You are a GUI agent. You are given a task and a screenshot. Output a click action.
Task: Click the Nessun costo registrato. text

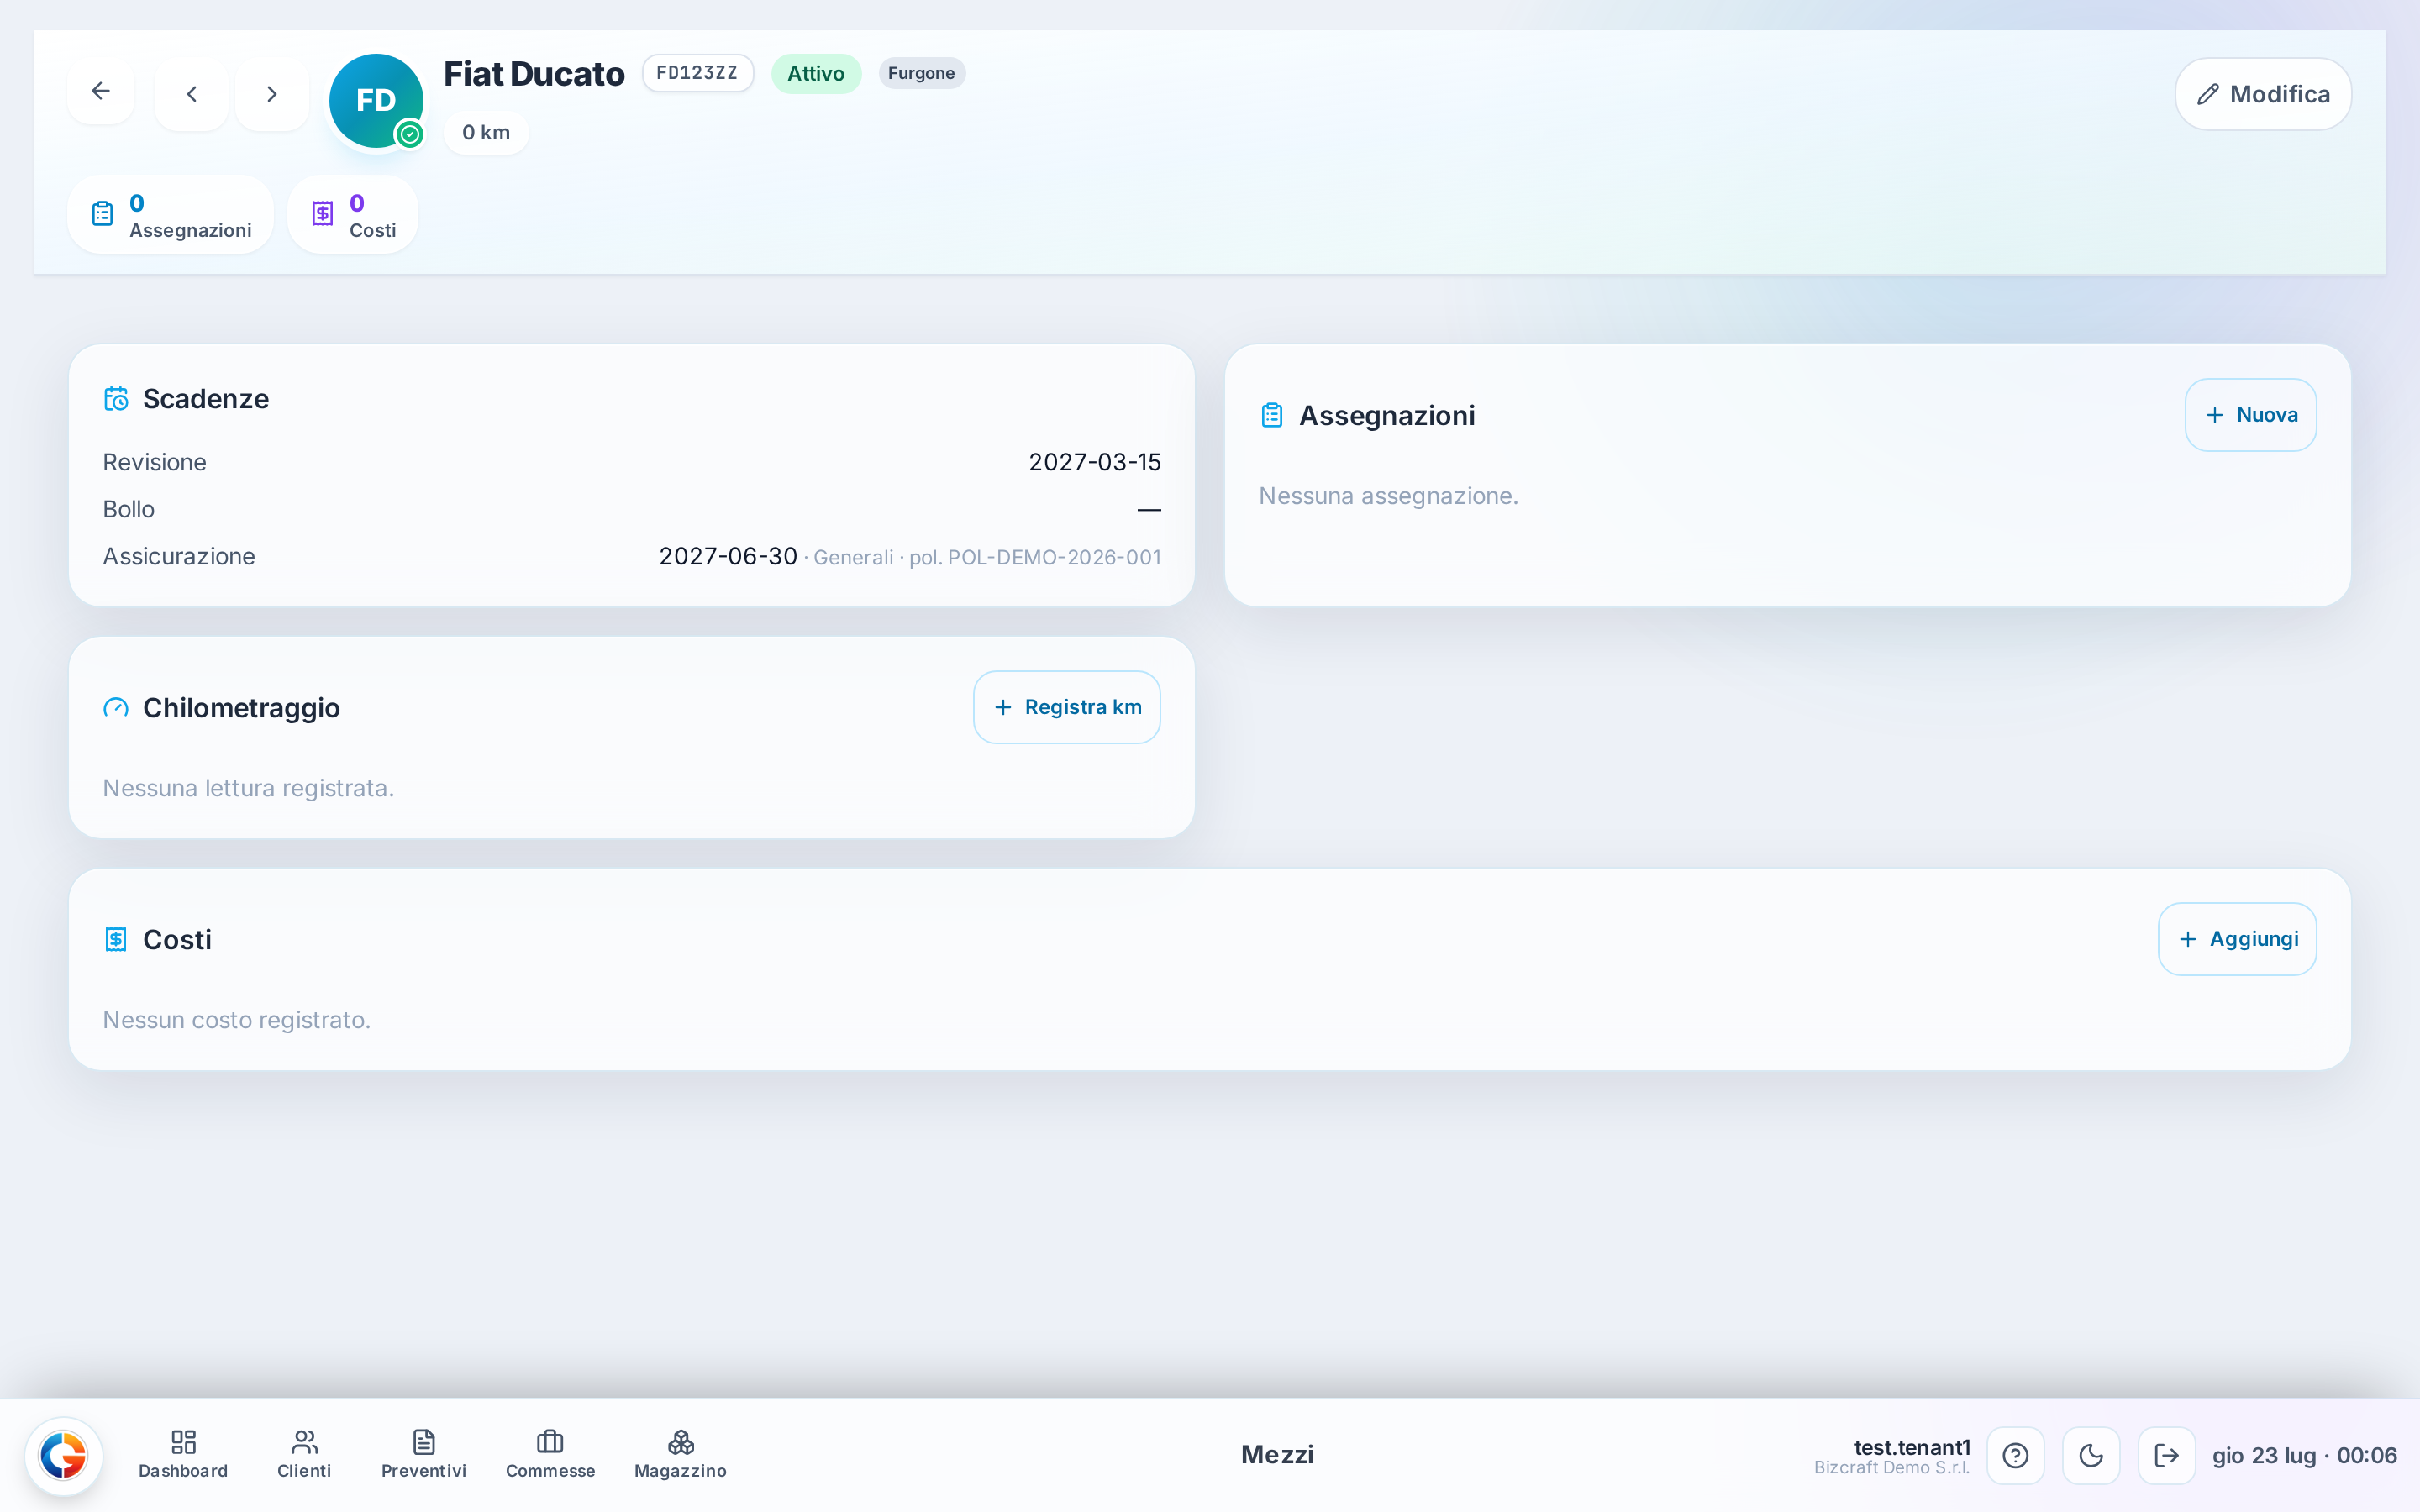[x=237, y=1020]
